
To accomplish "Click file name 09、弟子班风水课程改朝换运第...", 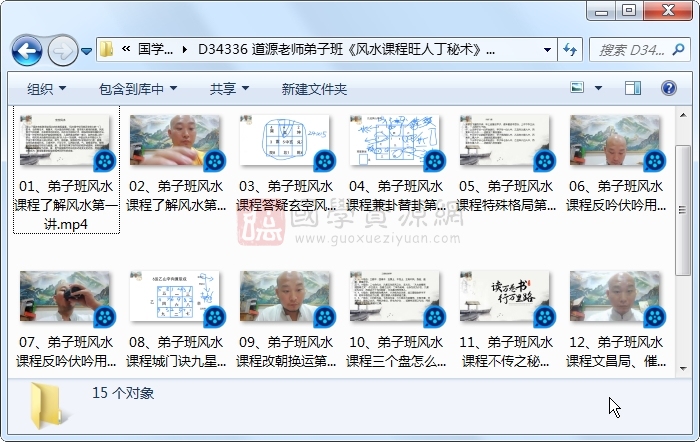I will coord(286,351).
